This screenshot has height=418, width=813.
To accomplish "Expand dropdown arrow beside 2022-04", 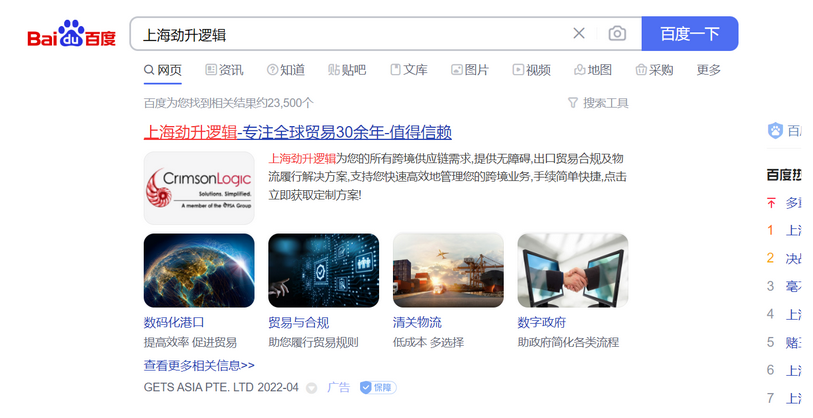I will coord(311,388).
